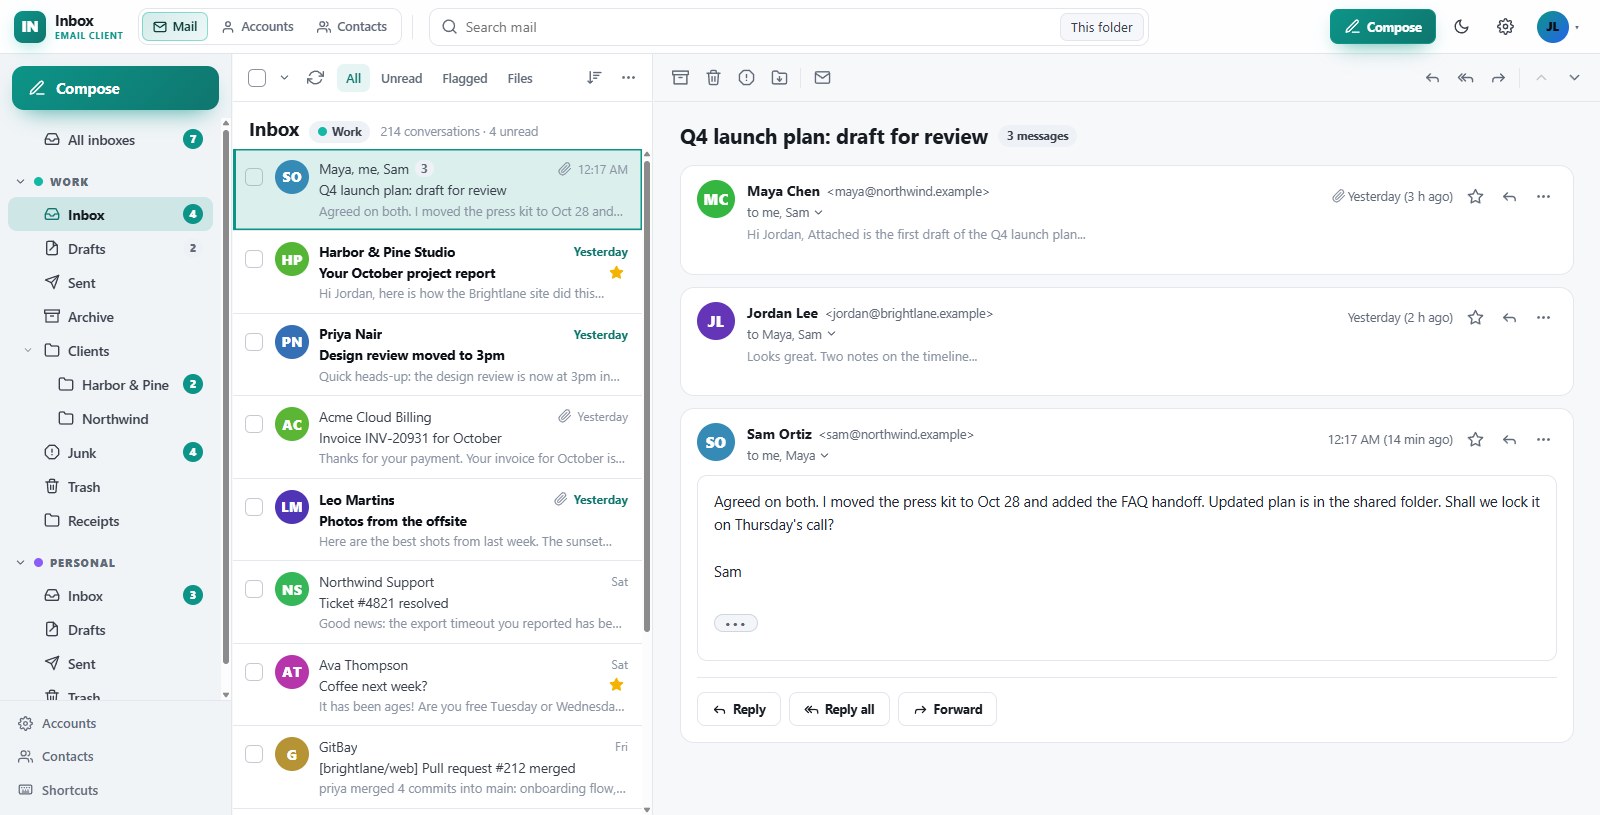Tick checkbox for Leo Martins email
The height and width of the screenshot is (815, 1600).
click(x=254, y=507)
